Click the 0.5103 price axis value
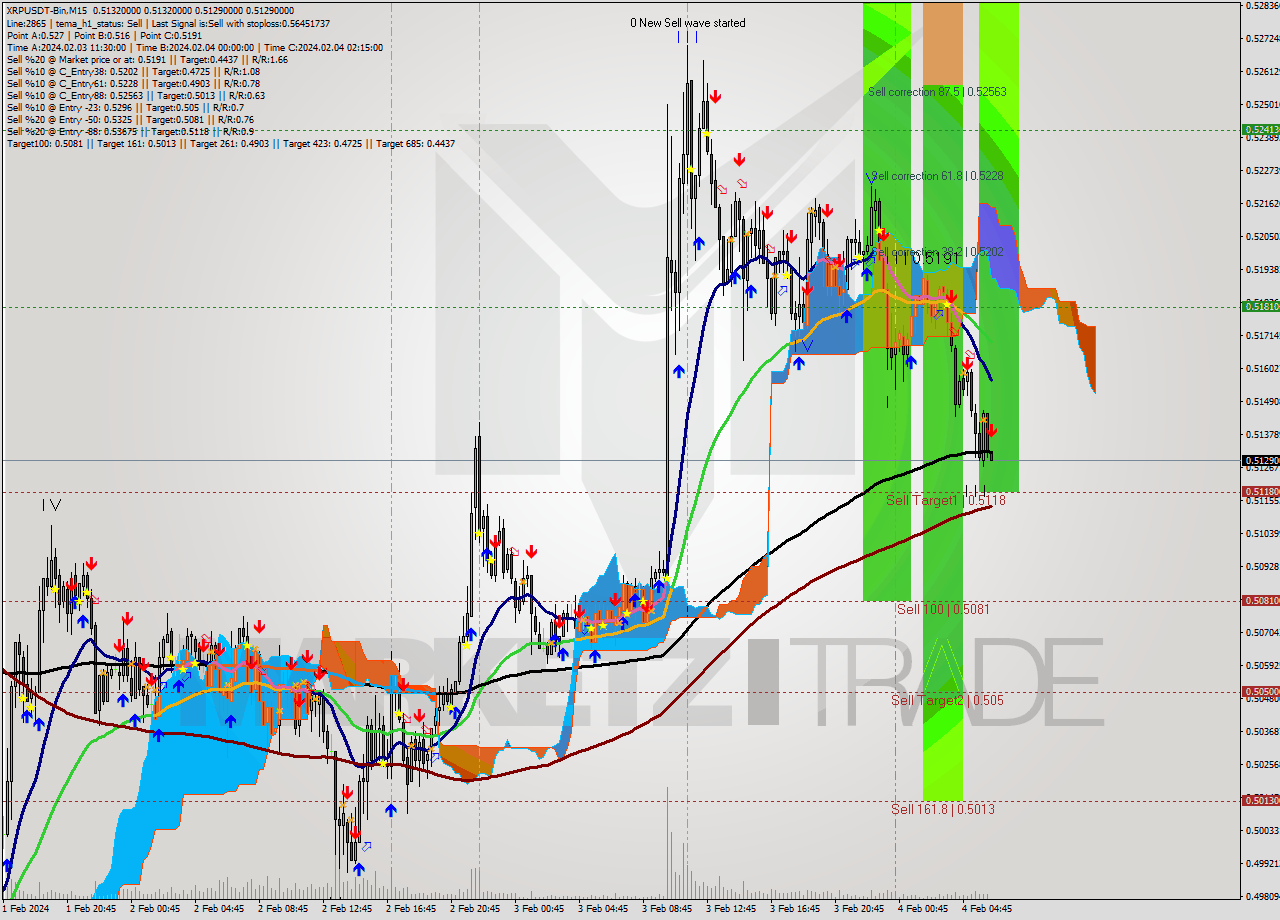1280x920 pixels. tap(1263, 533)
